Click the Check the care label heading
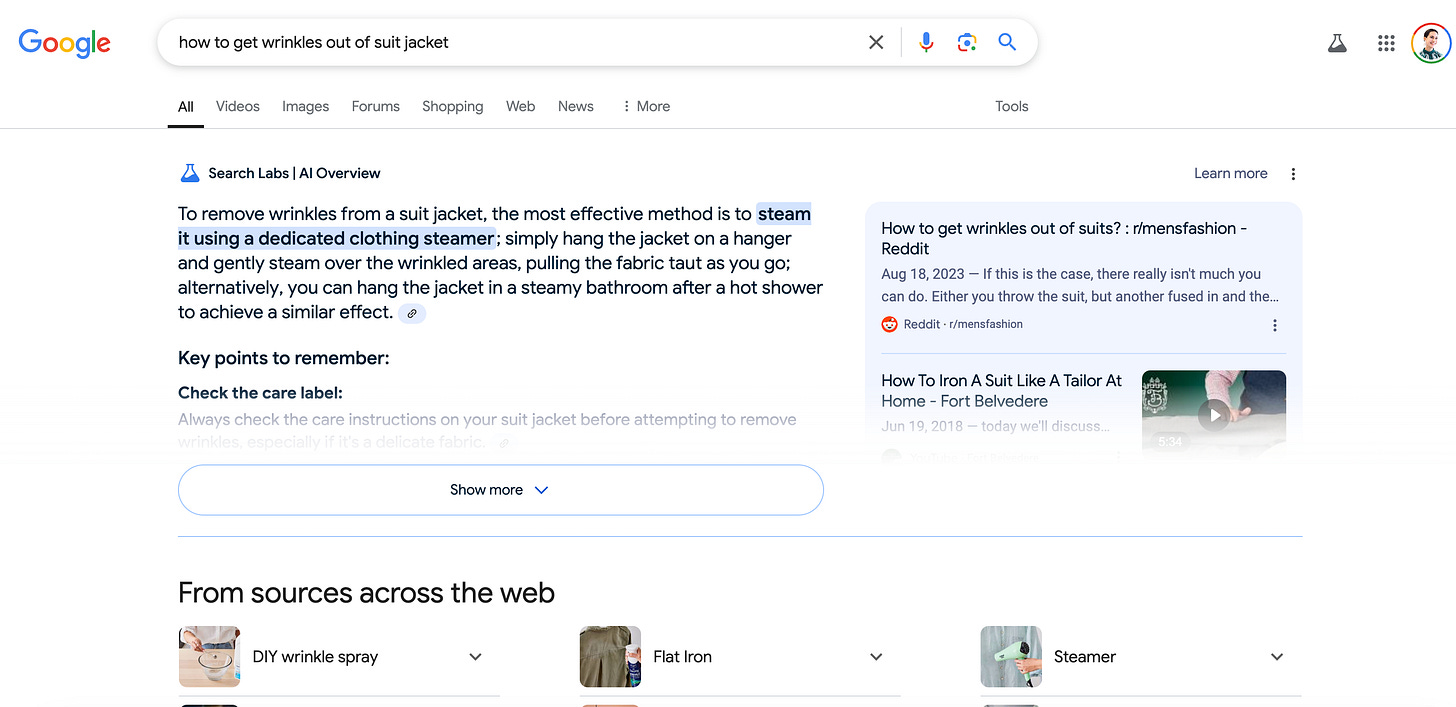The height and width of the screenshot is (707, 1456). [260, 393]
